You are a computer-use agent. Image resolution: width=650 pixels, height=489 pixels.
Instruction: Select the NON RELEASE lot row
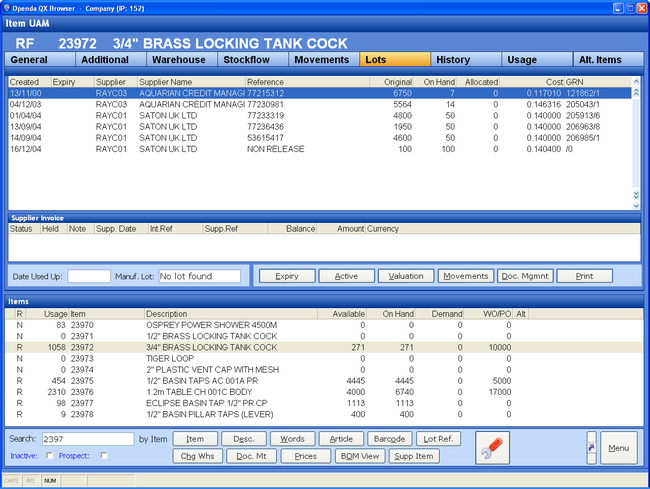point(320,149)
